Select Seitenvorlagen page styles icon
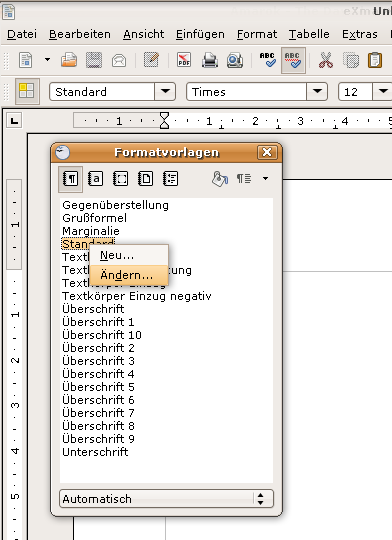The height and width of the screenshot is (540, 392). tap(146, 179)
